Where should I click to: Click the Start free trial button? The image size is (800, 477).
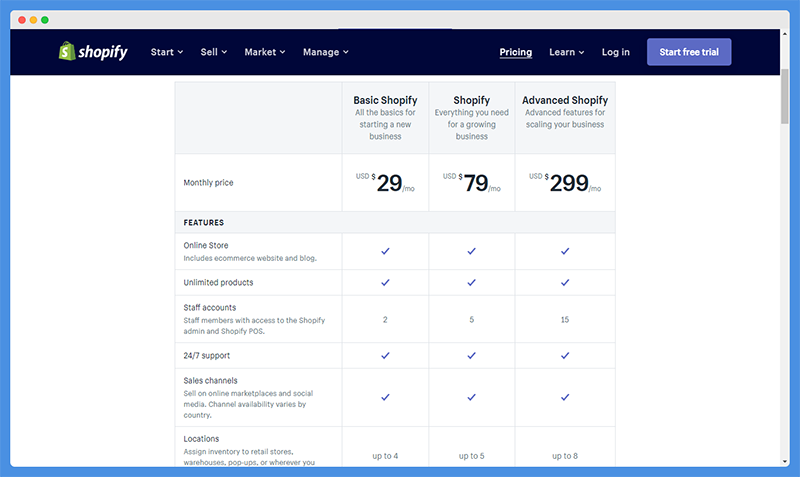click(689, 52)
